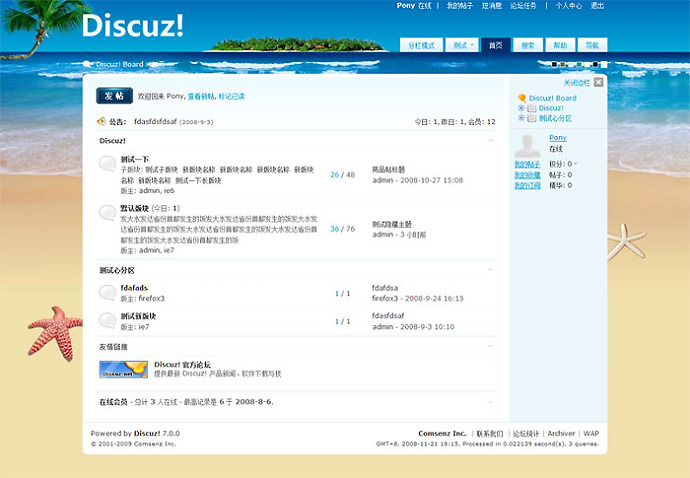
Task: Open the 测试一下 forum title
Action: pyautogui.click(x=135, y=159)
